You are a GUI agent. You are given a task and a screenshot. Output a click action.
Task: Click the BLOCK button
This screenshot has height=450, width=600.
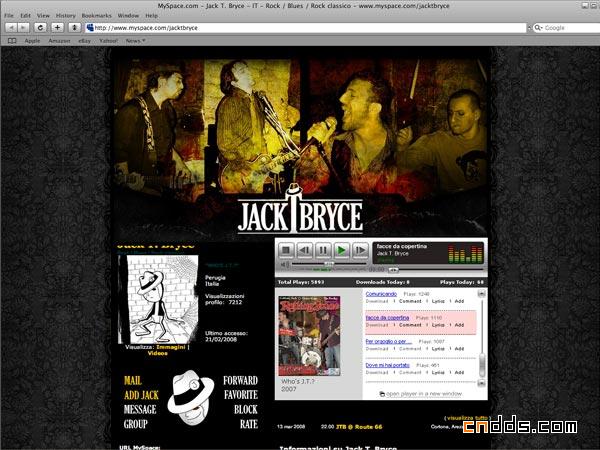pyautogui.click(x=246, y=409)
